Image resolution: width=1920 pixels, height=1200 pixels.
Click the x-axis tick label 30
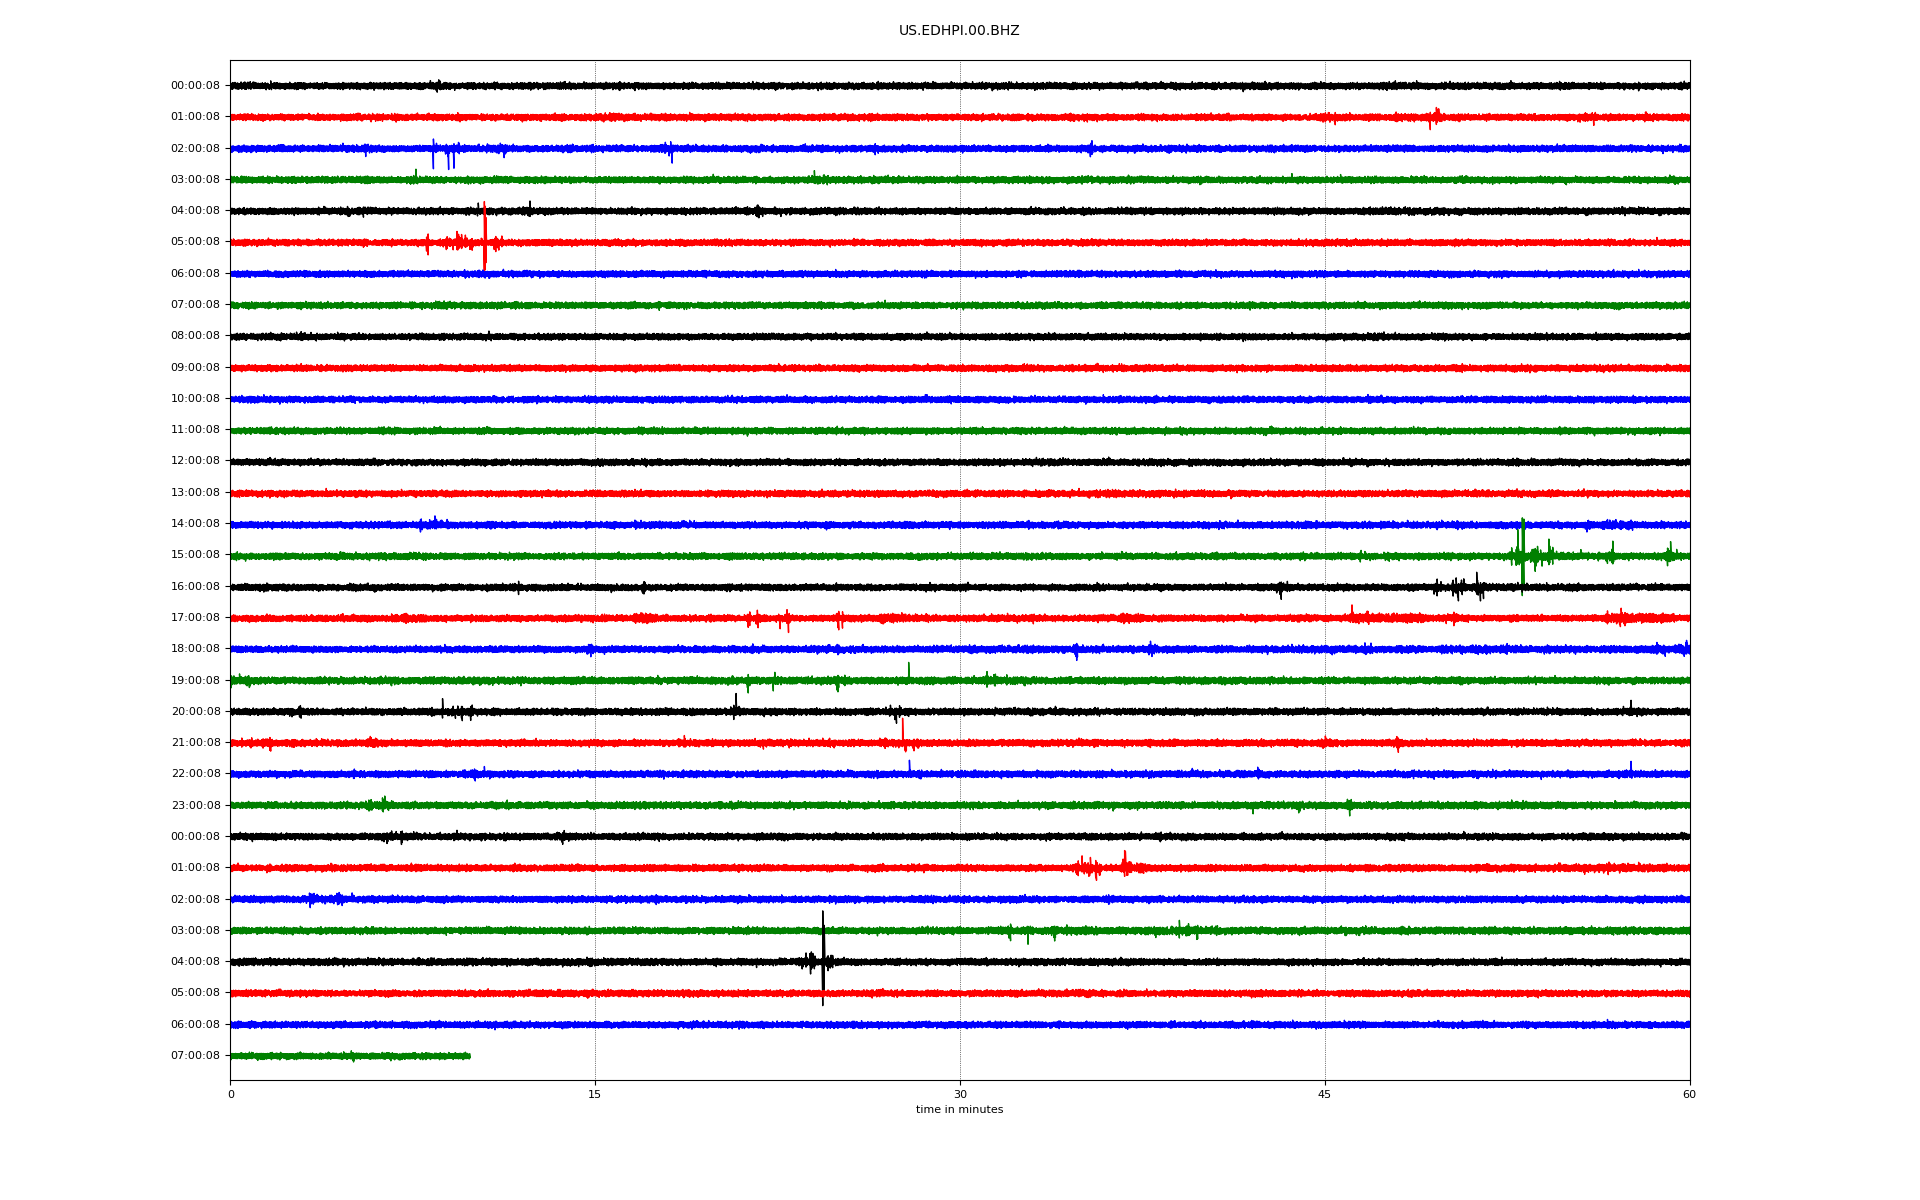pos(960,1094)
